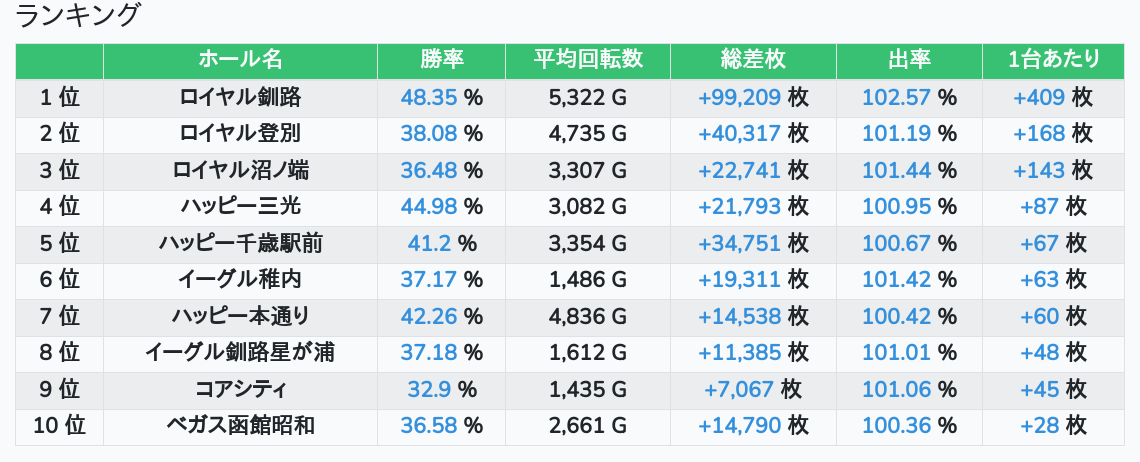
Task: Open the イーグル釧路星が浦 hall entry
Action: [x=240, y=352]
